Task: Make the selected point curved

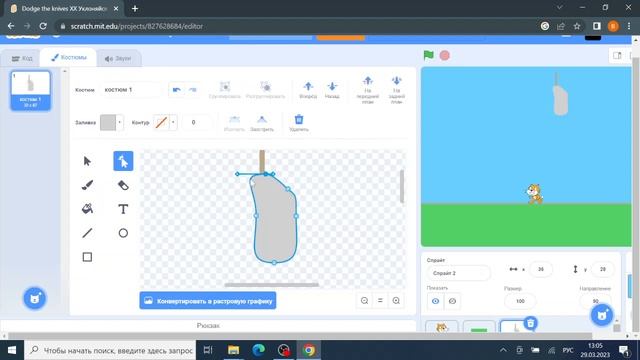Action: 234,120
